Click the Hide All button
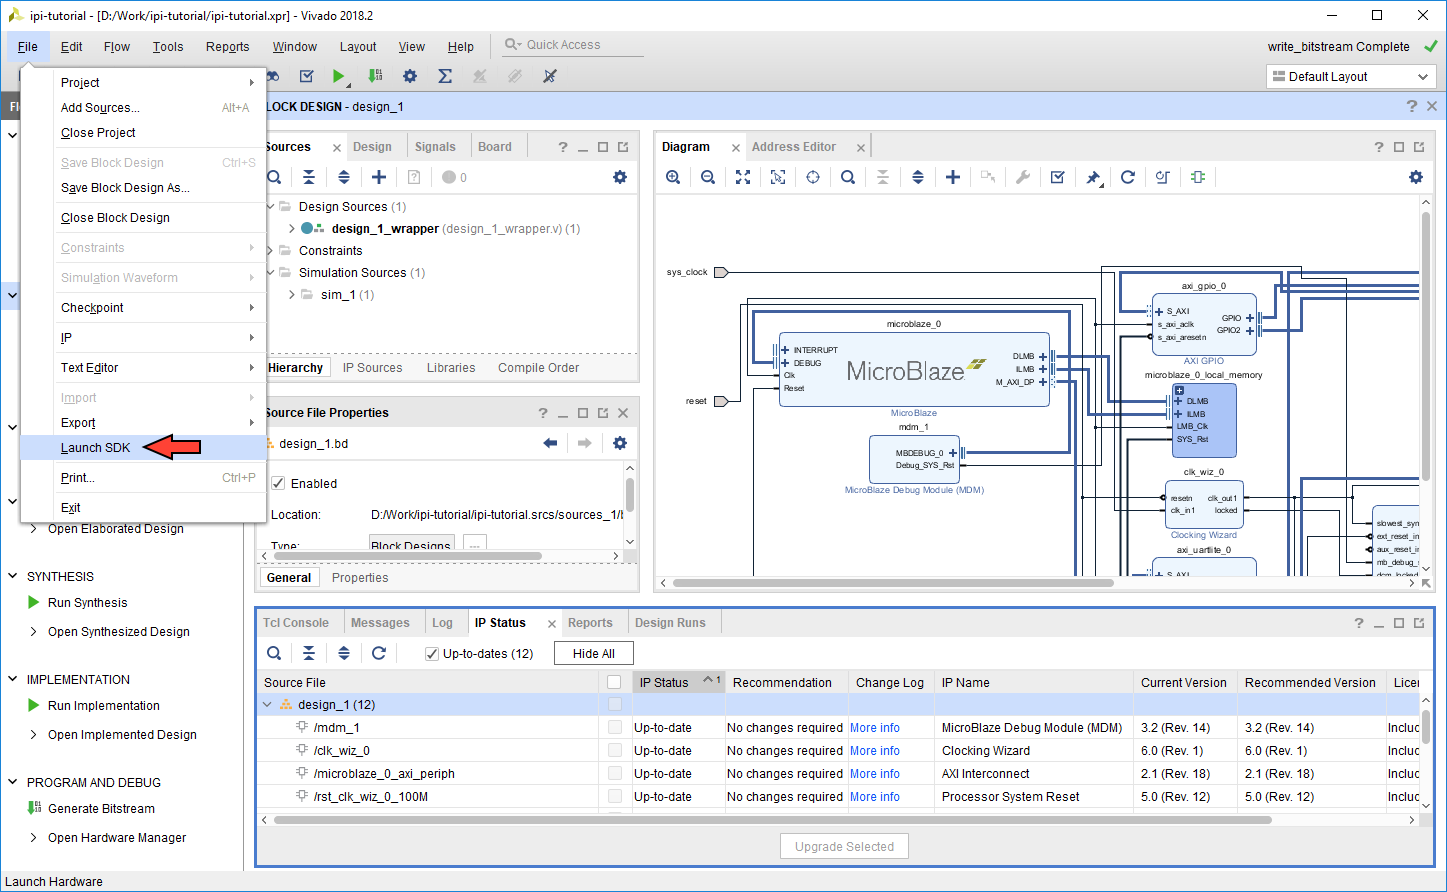Screen dimensions: 1447x892 click(x=594, y=654)
